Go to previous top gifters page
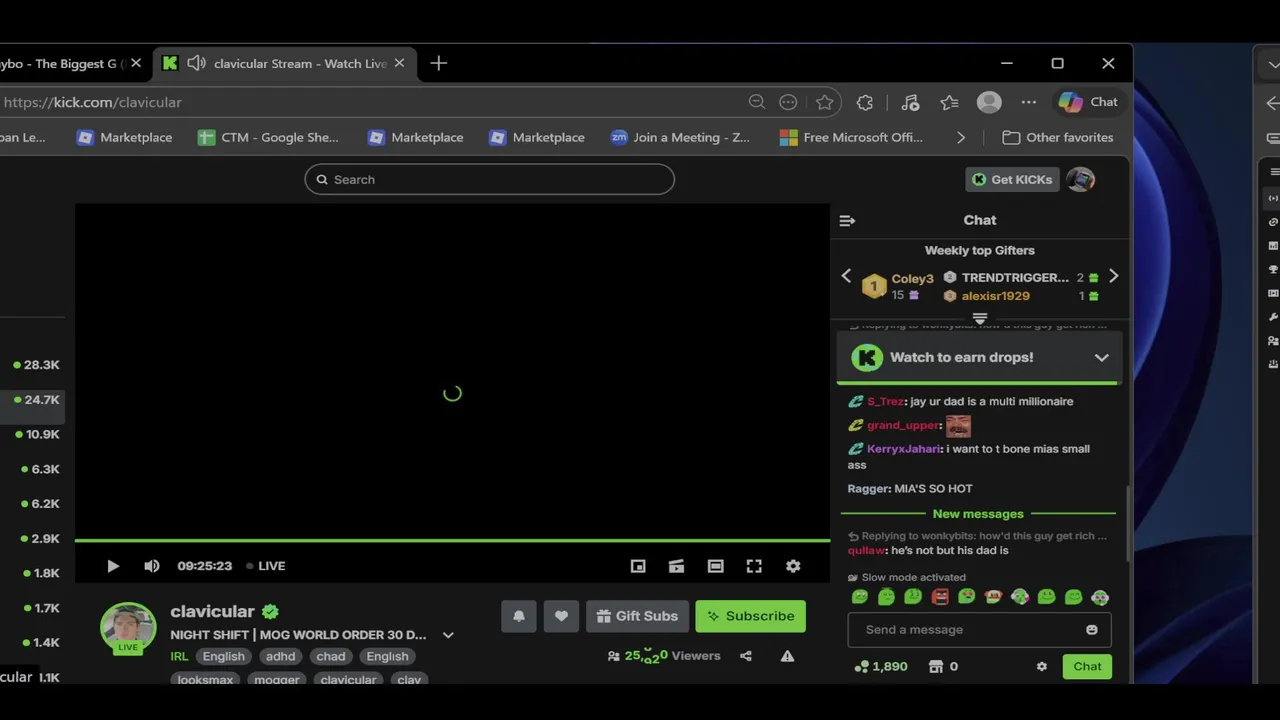The image size is (1280, 720). click(x=846, y=276)
